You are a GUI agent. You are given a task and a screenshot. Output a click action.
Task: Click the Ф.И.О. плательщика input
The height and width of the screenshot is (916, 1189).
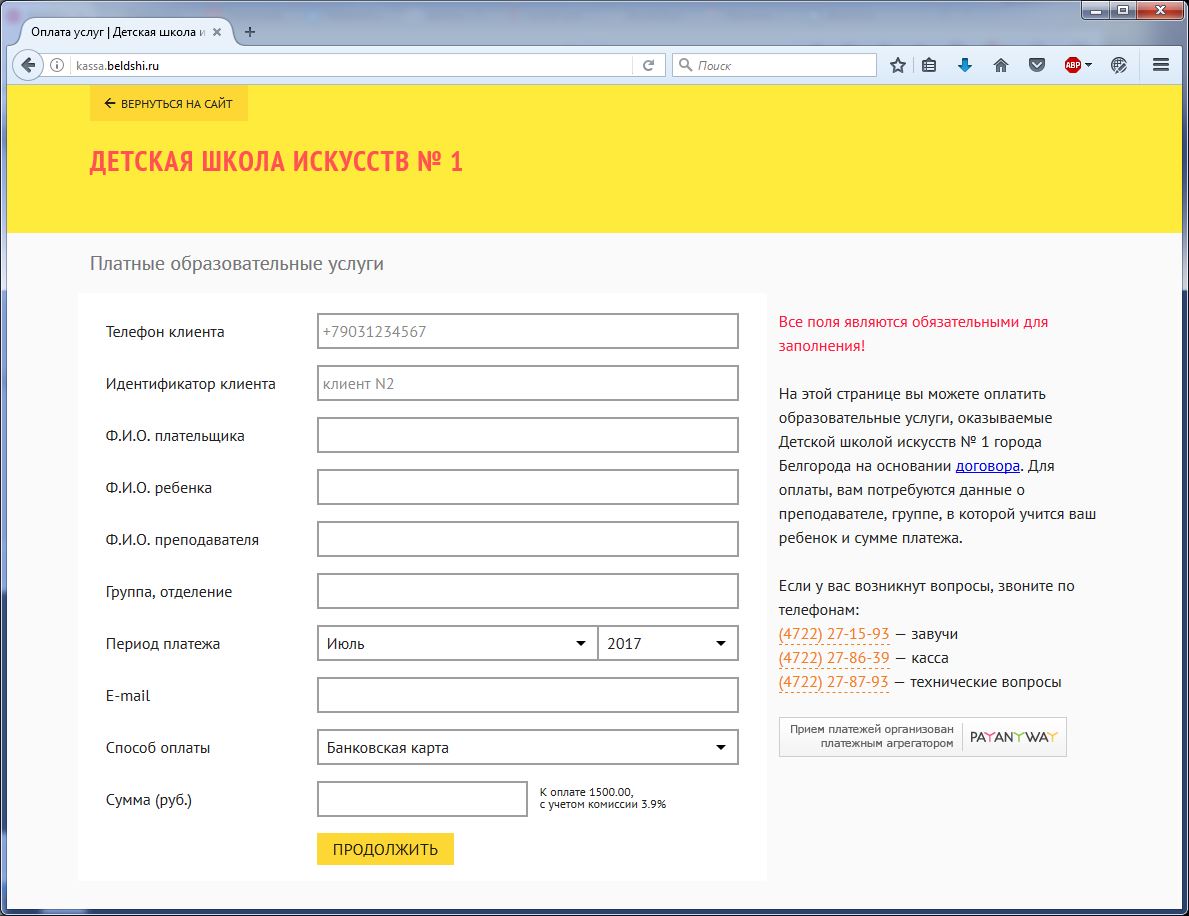tap(528, 435)
